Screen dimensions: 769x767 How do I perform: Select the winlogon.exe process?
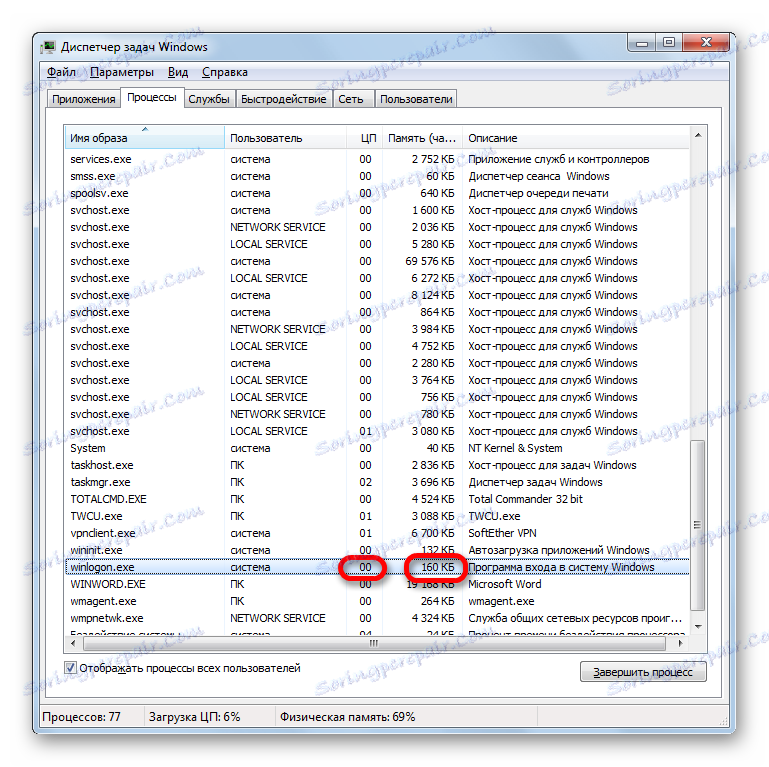pyautogui.click(x=377, y=567)
